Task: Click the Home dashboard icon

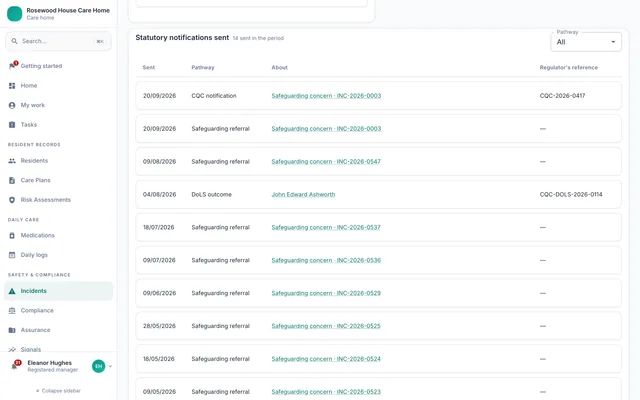Action: (x=12, y=85)
